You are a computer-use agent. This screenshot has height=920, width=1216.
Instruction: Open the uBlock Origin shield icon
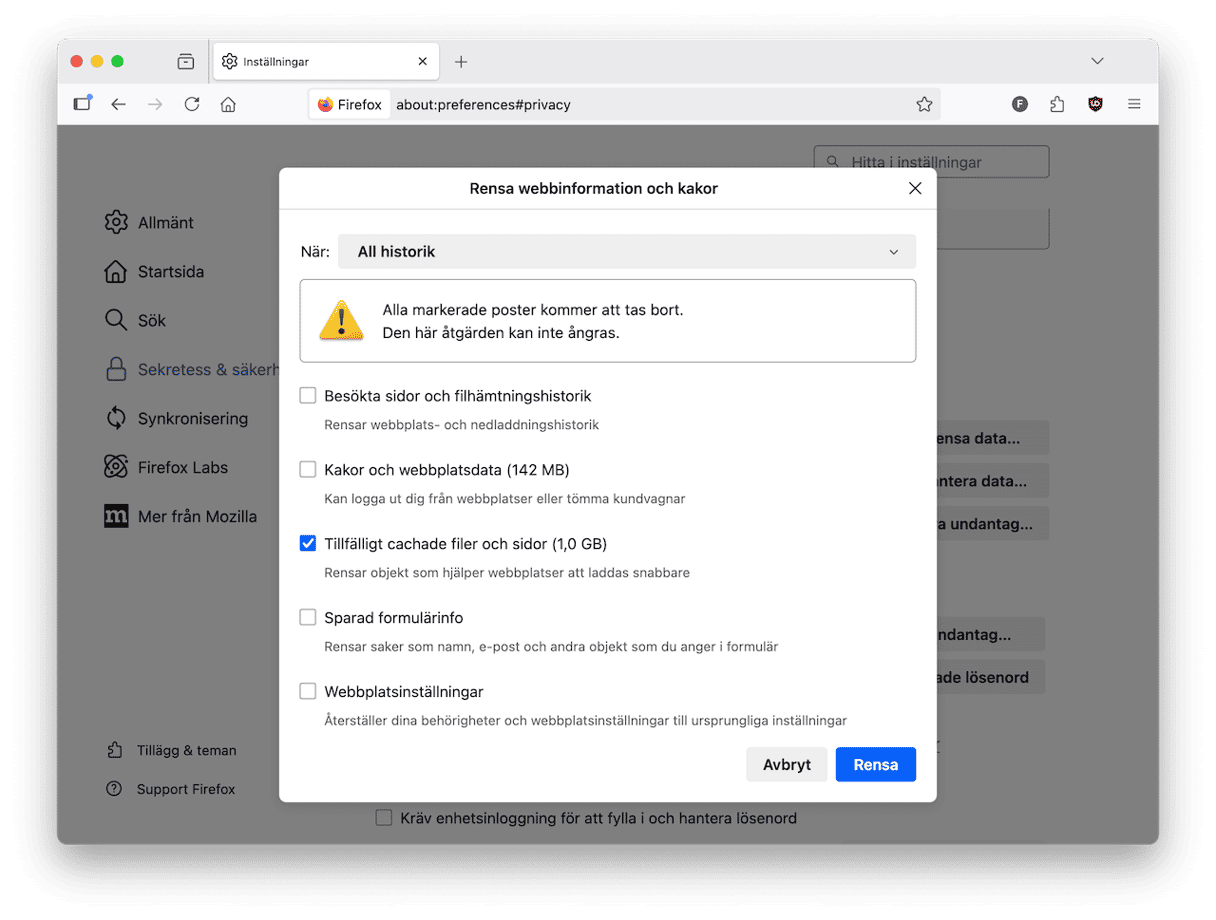1095,104
